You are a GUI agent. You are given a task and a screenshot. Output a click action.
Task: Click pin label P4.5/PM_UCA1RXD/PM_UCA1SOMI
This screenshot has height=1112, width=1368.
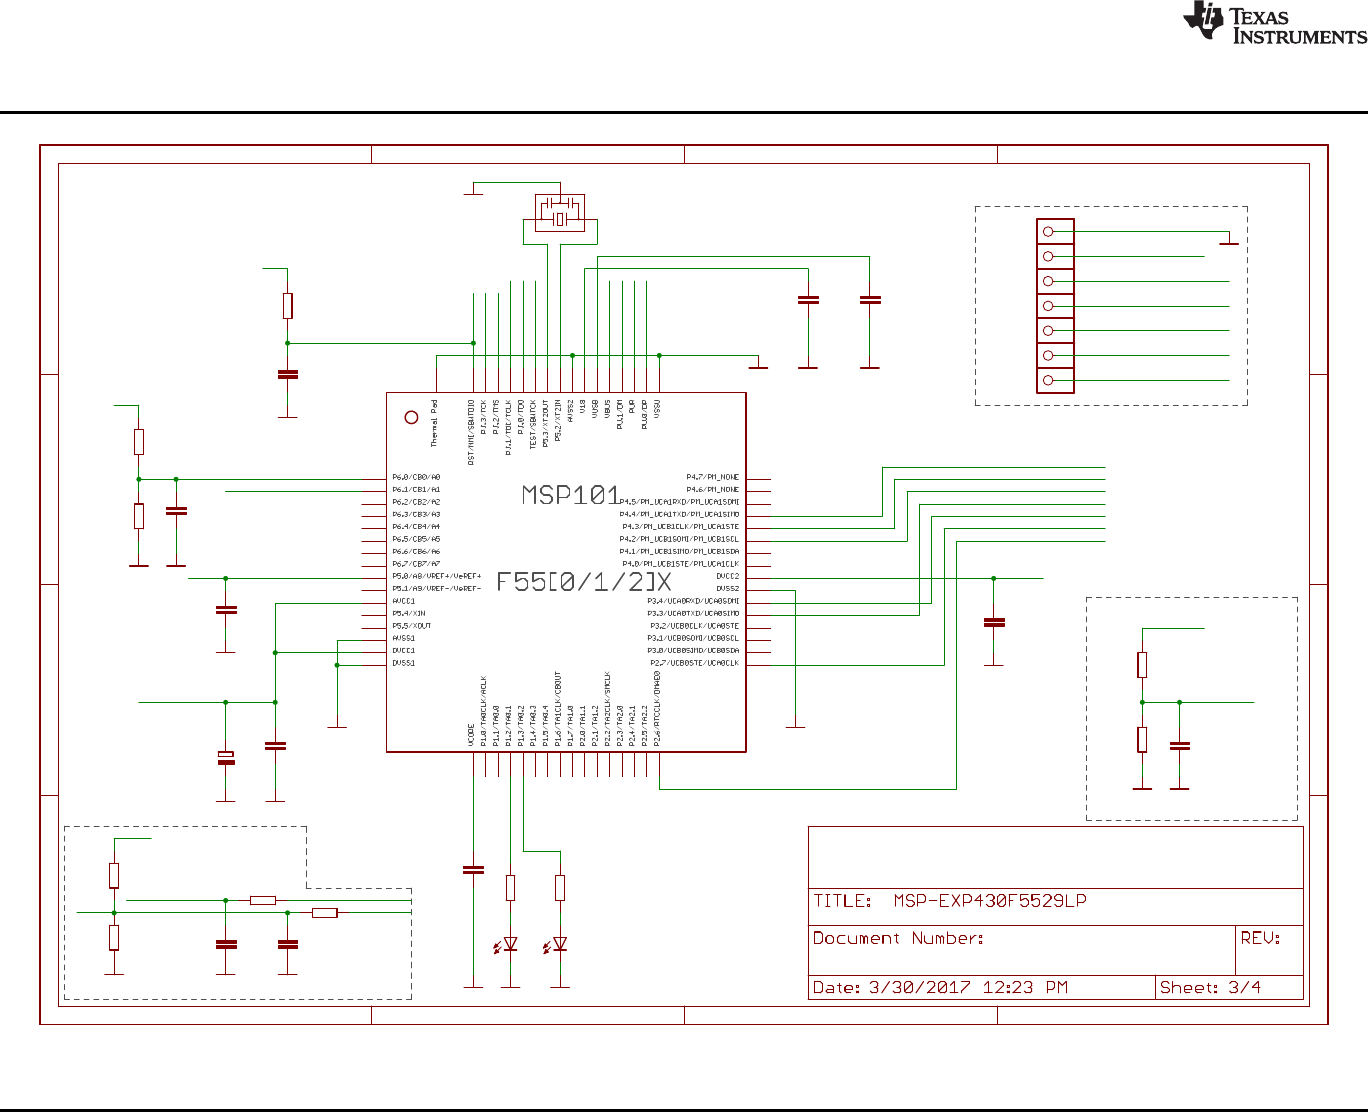pos(680,502)
